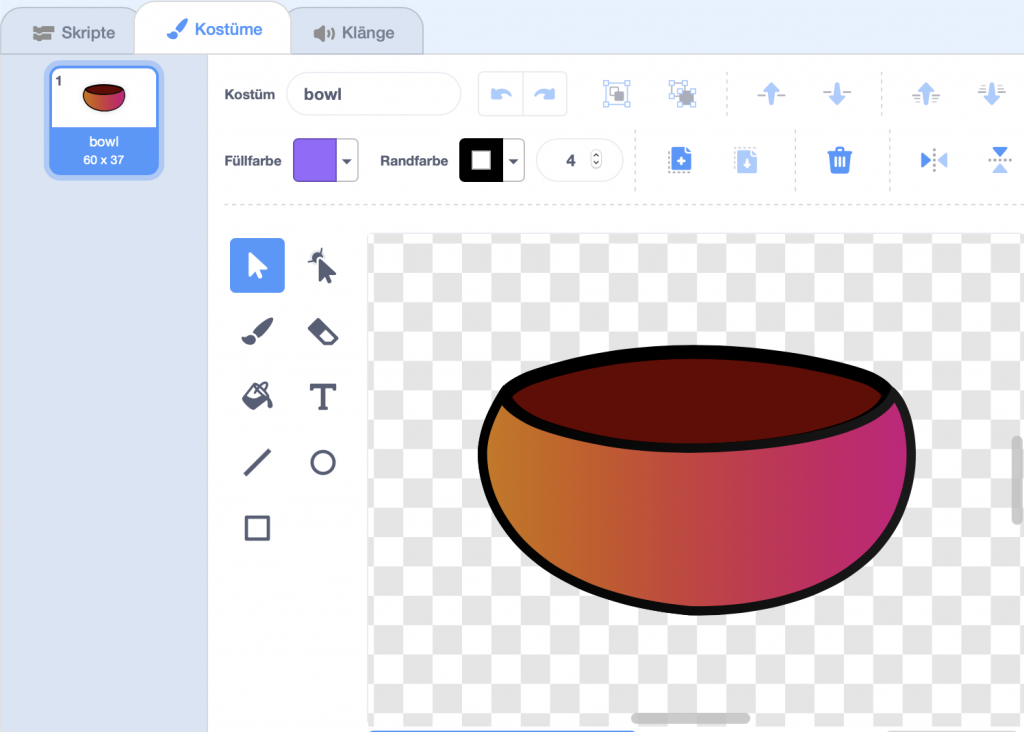Screen dimensions: 1024x732
Task: Click the Ungroup objects icon
Action: click(x=682, y=94)
